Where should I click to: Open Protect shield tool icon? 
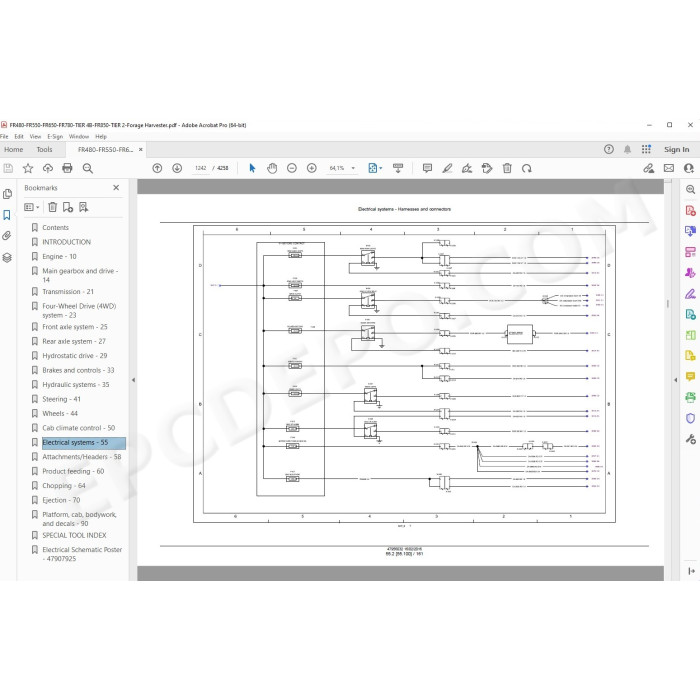(690, 418)
